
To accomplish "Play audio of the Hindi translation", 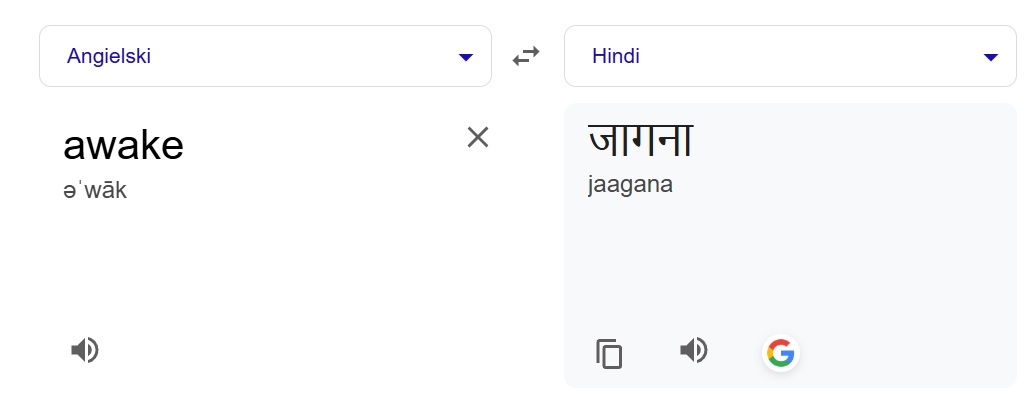I will click(693, 350).
